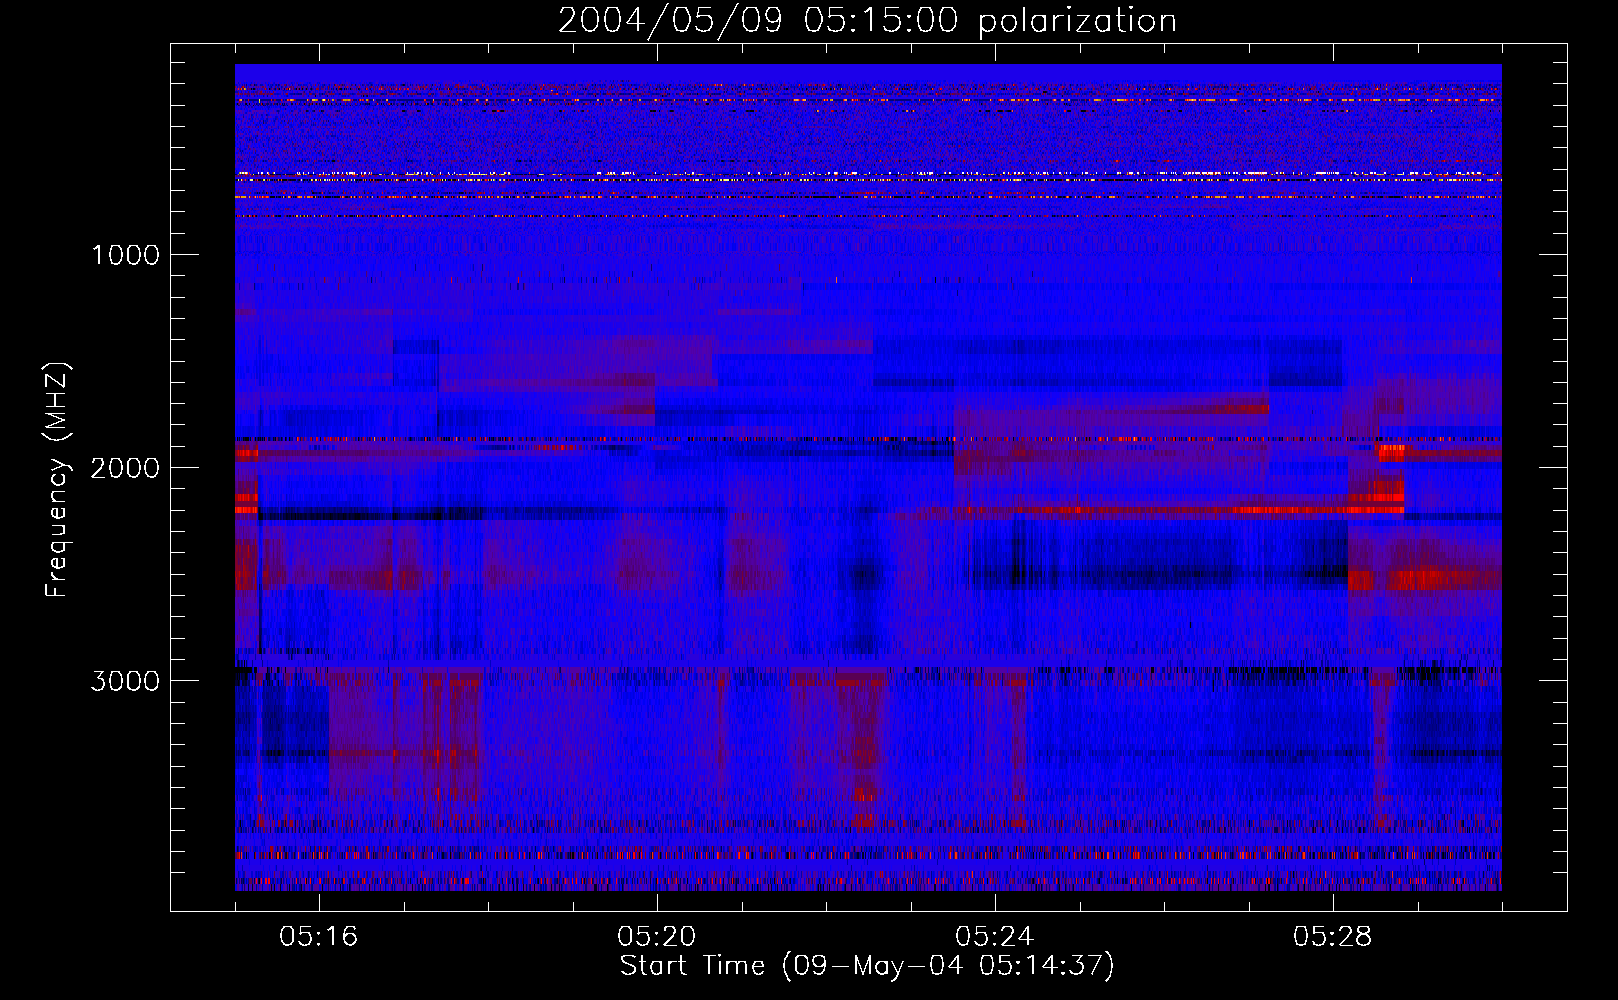
Task: Select the 1000 frequency axis label
Action: pyautogui.click(x=126, y=255)
